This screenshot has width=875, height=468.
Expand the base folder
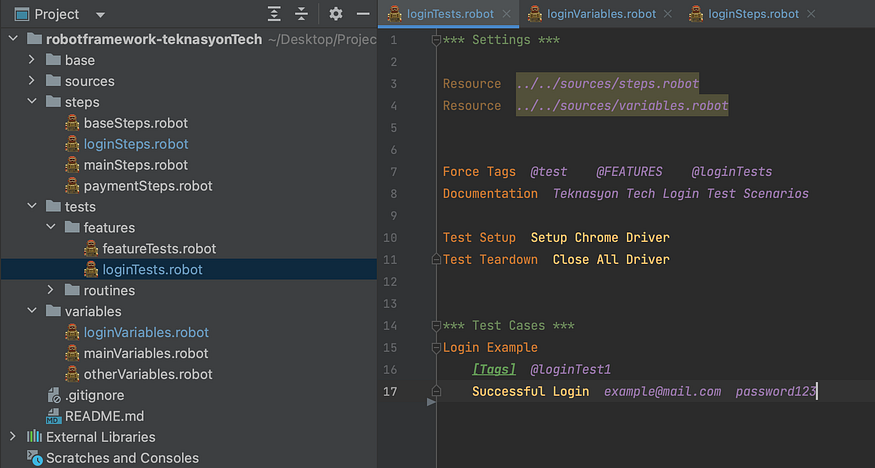click(x=32, y=60)
